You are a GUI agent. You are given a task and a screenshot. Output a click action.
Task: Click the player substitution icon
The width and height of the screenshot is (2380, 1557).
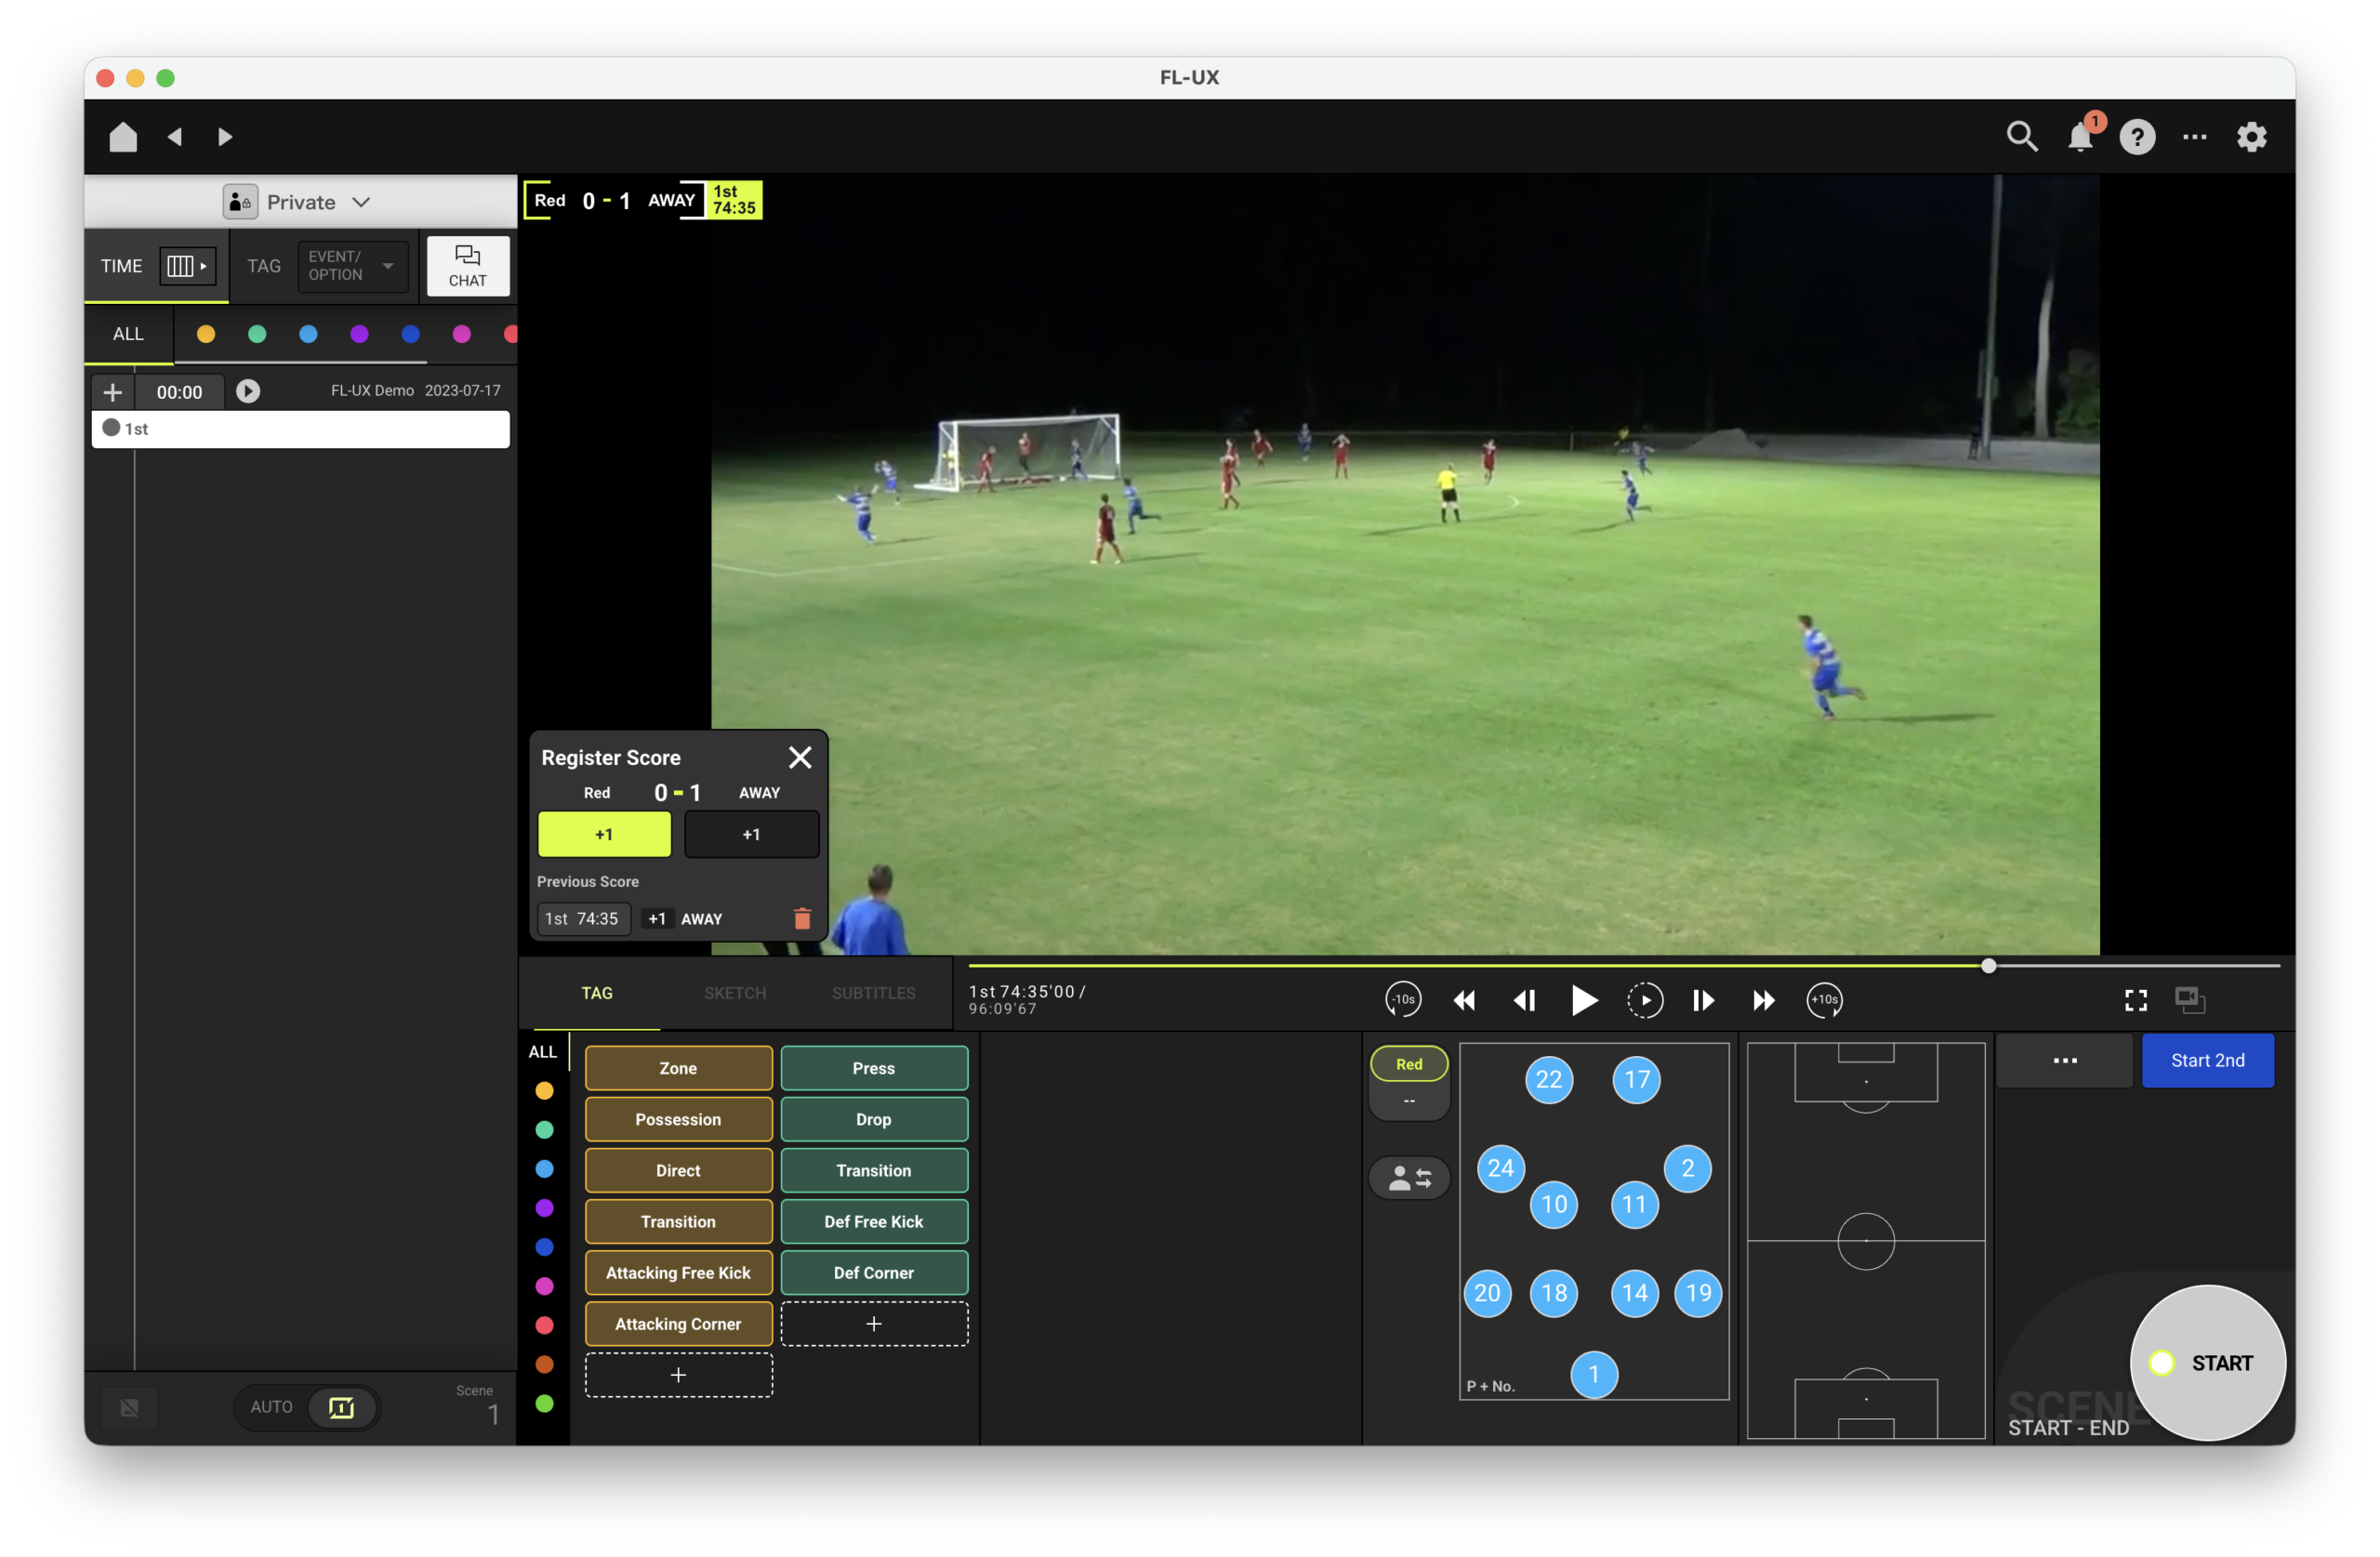(x=1409, y=1178)
